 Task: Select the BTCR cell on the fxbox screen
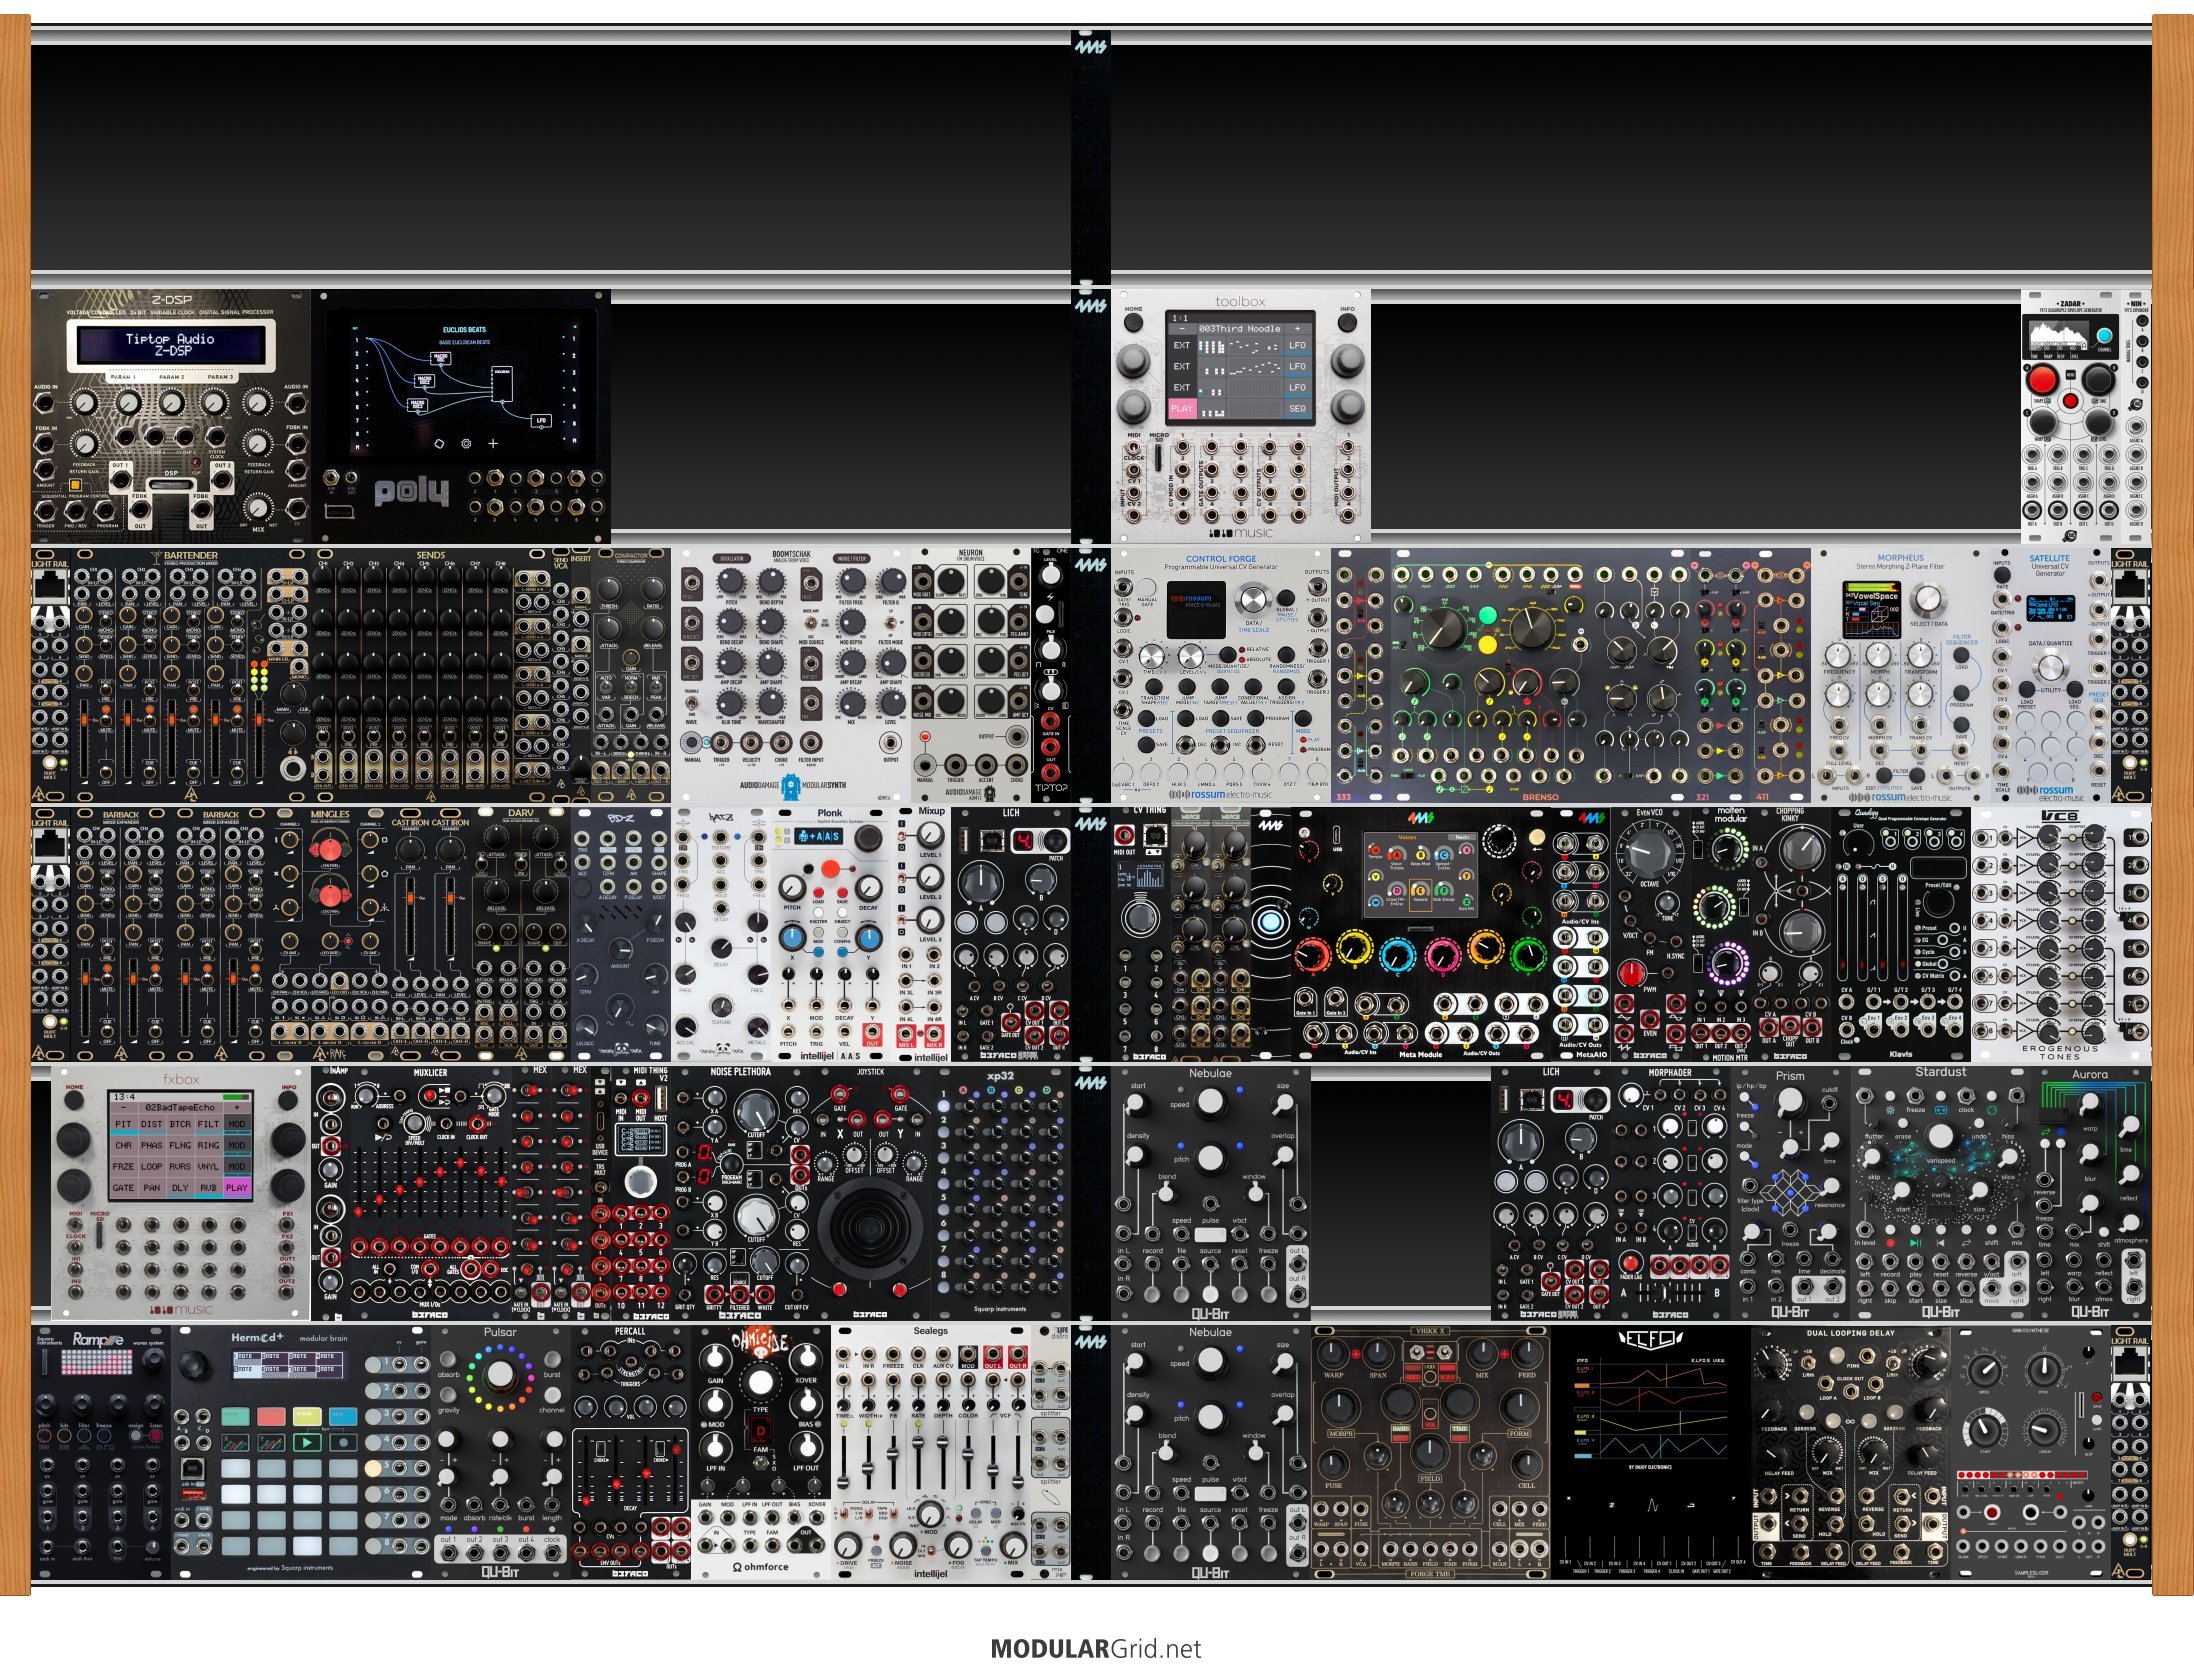(x=180, y=1124)
